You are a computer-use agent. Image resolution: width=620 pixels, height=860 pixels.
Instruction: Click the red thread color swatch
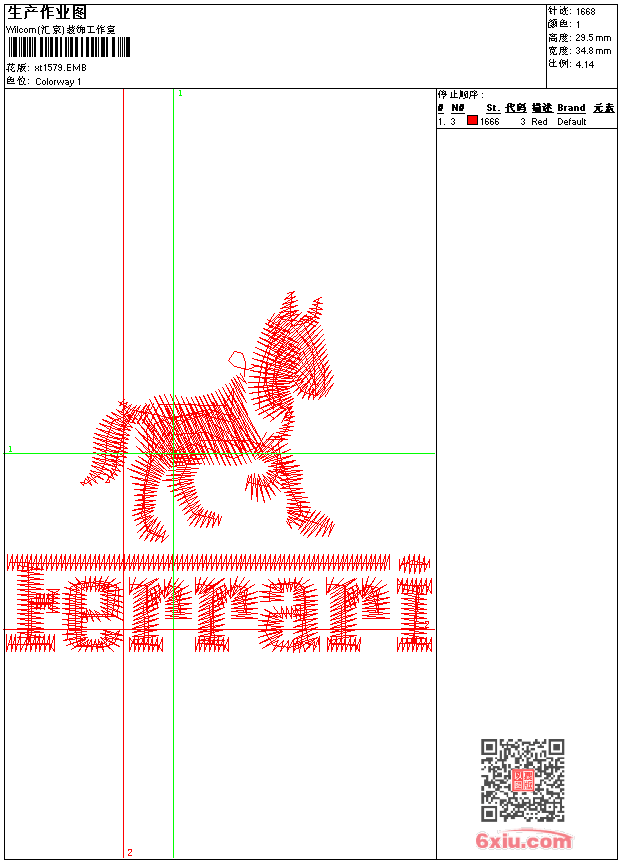click(x=472, y=121)
